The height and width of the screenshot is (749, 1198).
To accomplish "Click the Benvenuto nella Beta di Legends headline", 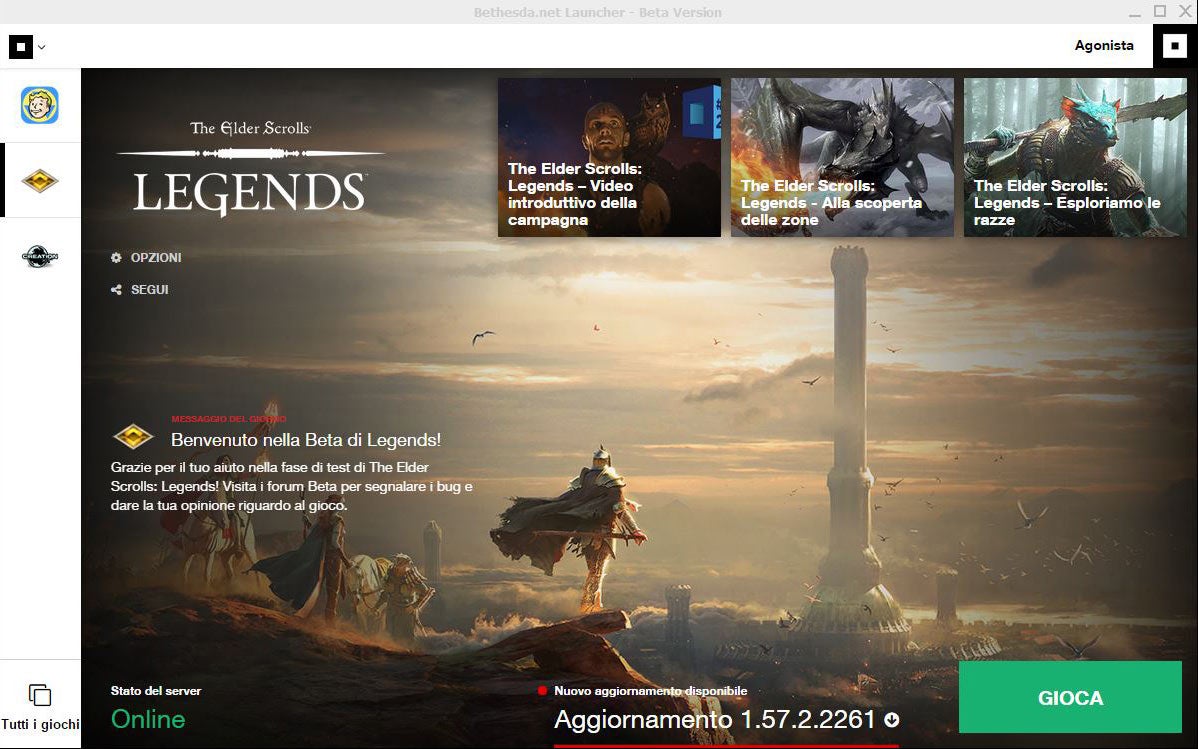I will coord(306,439).
